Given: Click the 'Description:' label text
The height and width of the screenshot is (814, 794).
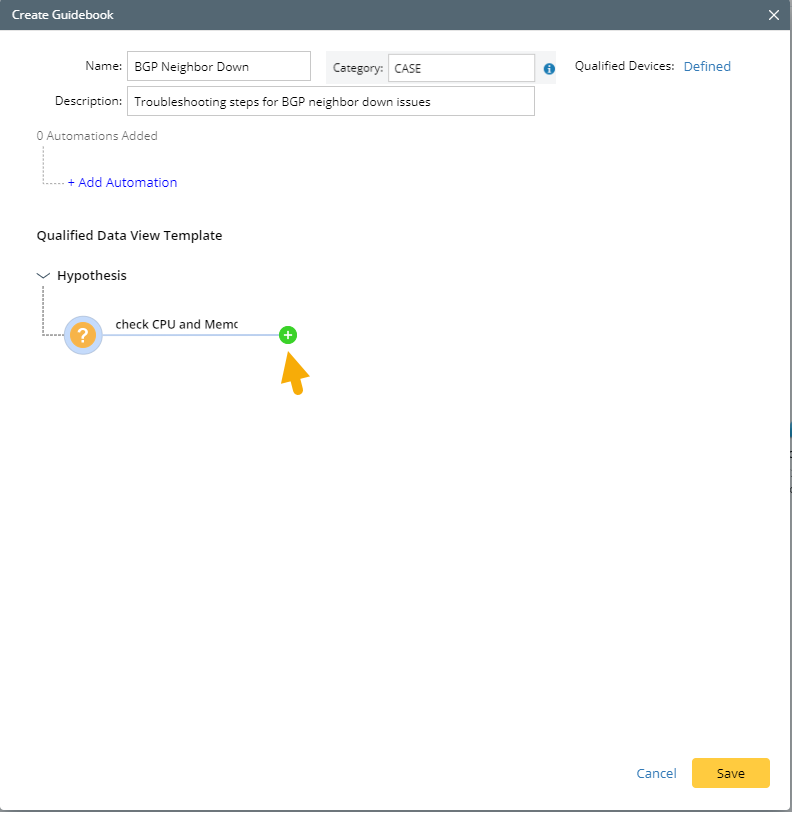Looking at the screenshot, I should [x=88, y=101].
